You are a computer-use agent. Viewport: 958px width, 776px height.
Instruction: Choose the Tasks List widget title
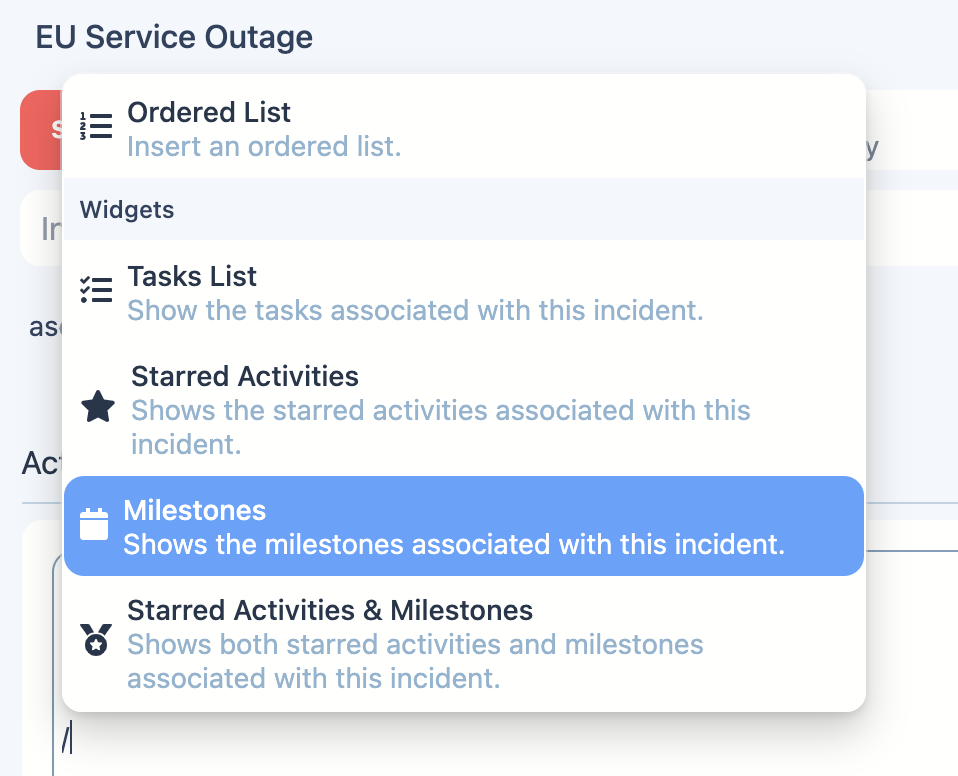click(192, 276)
